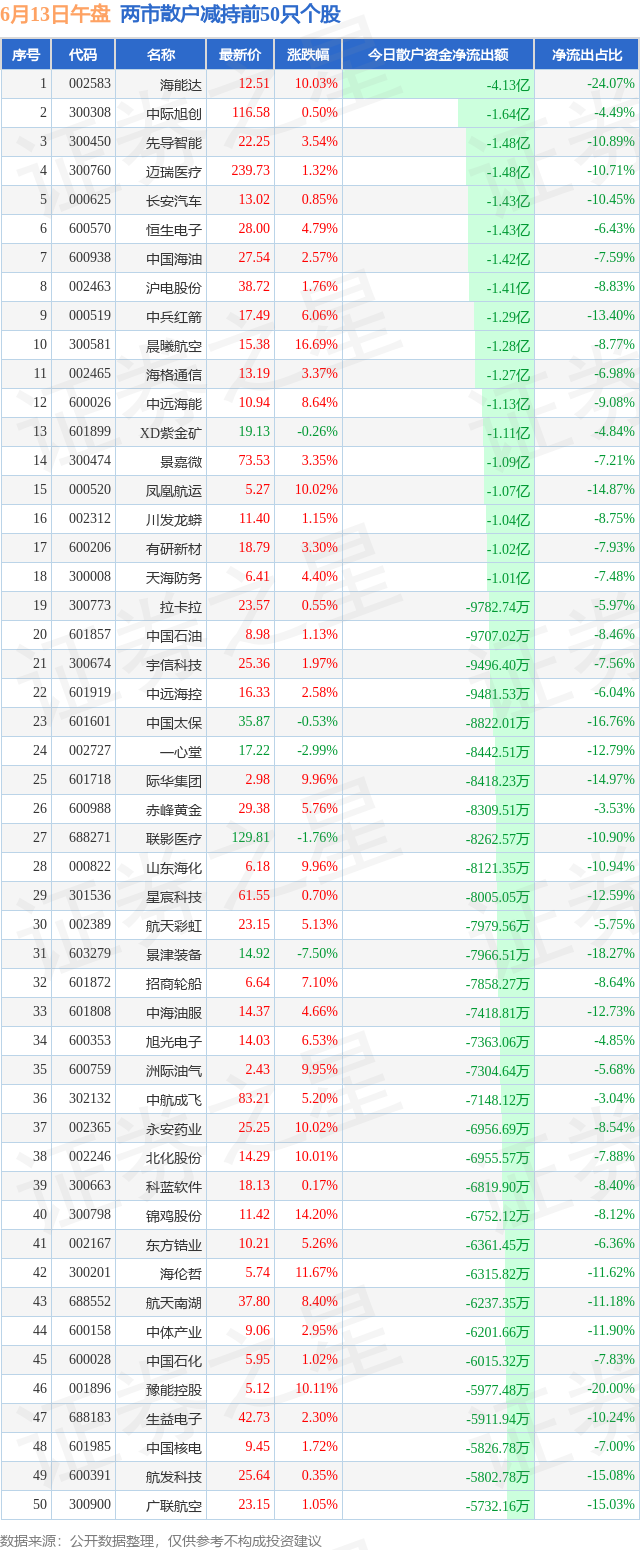Image resolution: width=640 pixels, height=1550 pixels.
Task: Click the 最新价 column header
Action: pyautogui.click(x=240, y=55)
